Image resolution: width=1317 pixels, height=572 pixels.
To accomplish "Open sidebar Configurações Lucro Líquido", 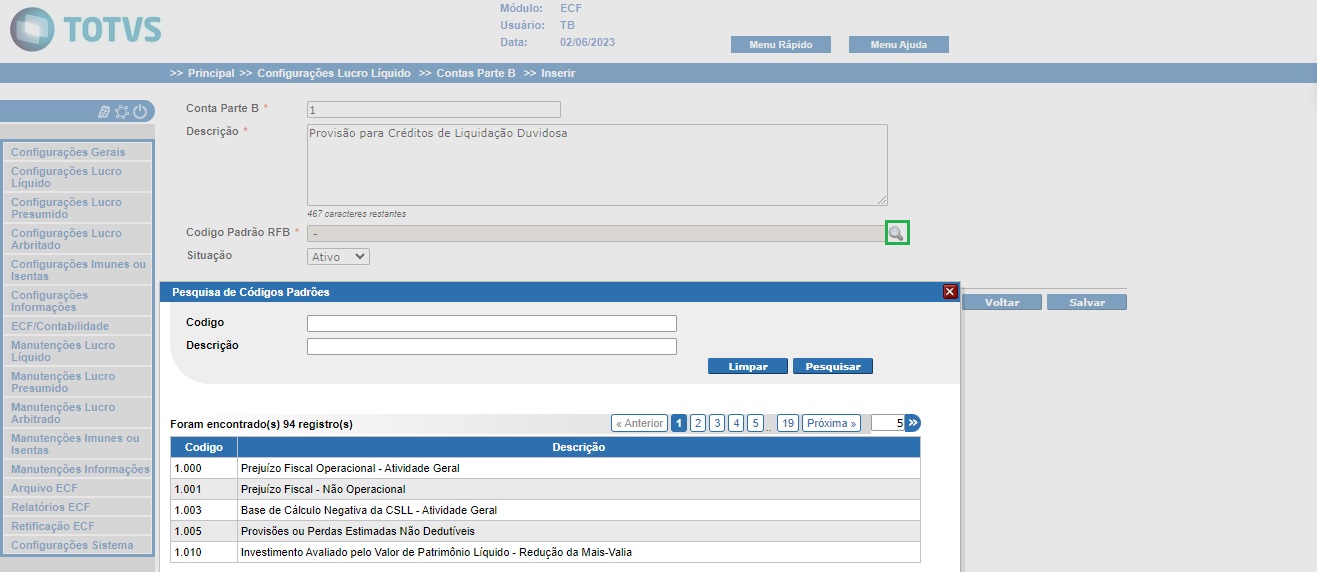I will tap(78, 177).
